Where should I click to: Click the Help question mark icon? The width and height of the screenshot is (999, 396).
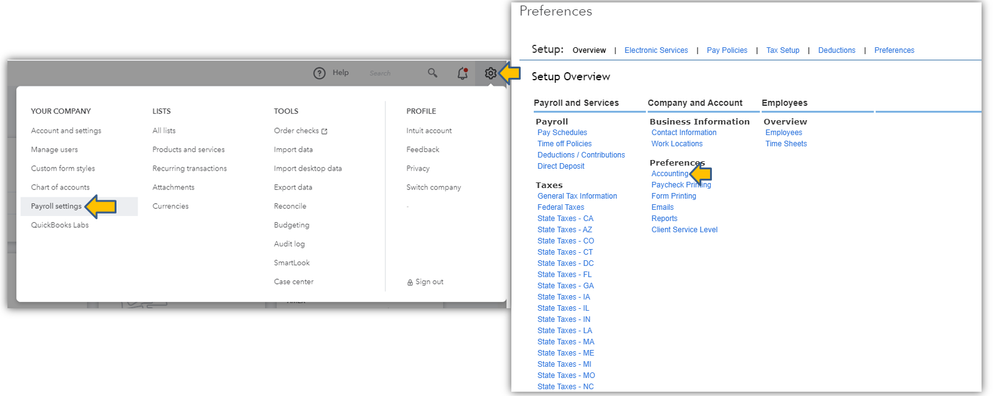pos(319,73)
